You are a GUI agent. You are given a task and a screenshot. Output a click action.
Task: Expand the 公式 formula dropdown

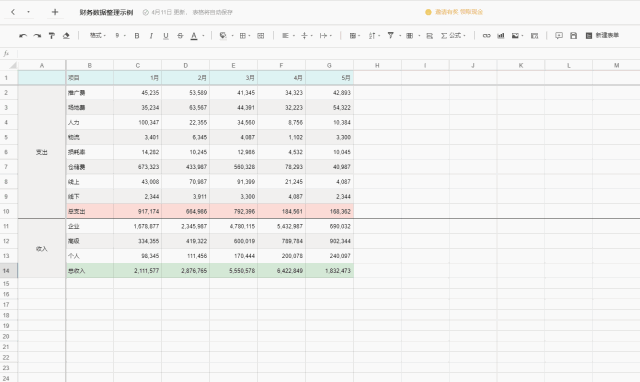click(x=453, y=36)
